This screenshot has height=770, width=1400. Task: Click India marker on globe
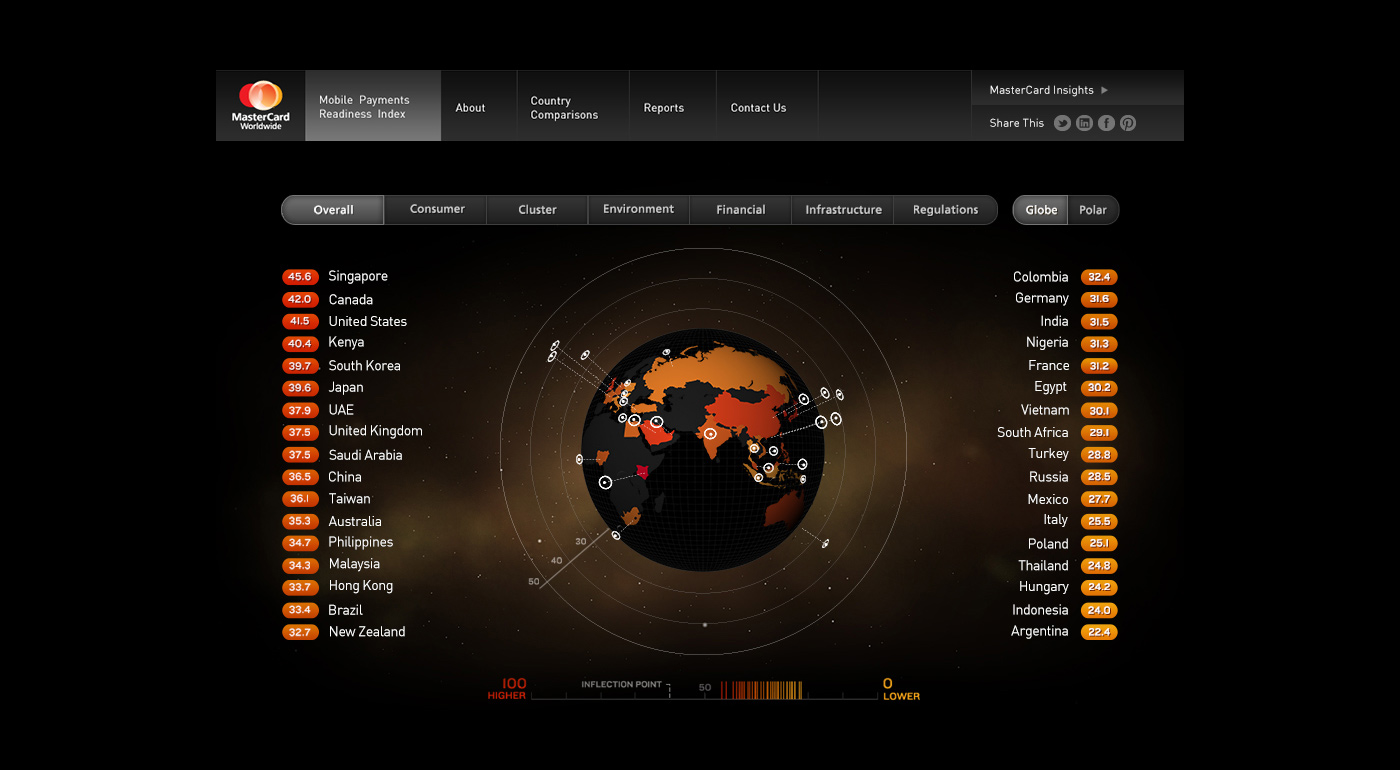click(x=710, y=434)
